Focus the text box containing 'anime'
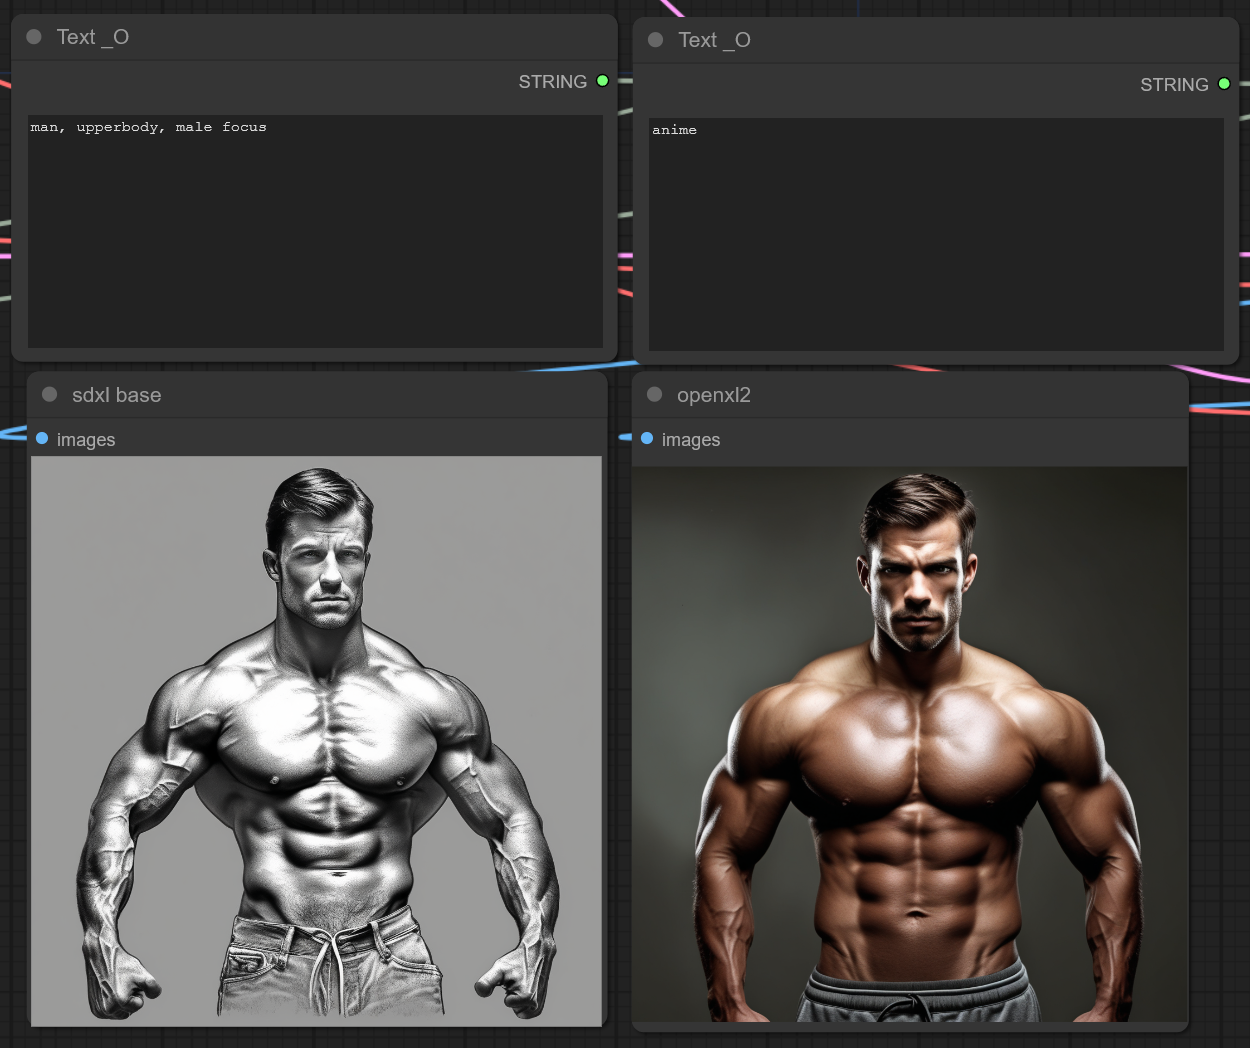Image resolution: width=1250 pixels, height=1048 pixels. point(936,235)
